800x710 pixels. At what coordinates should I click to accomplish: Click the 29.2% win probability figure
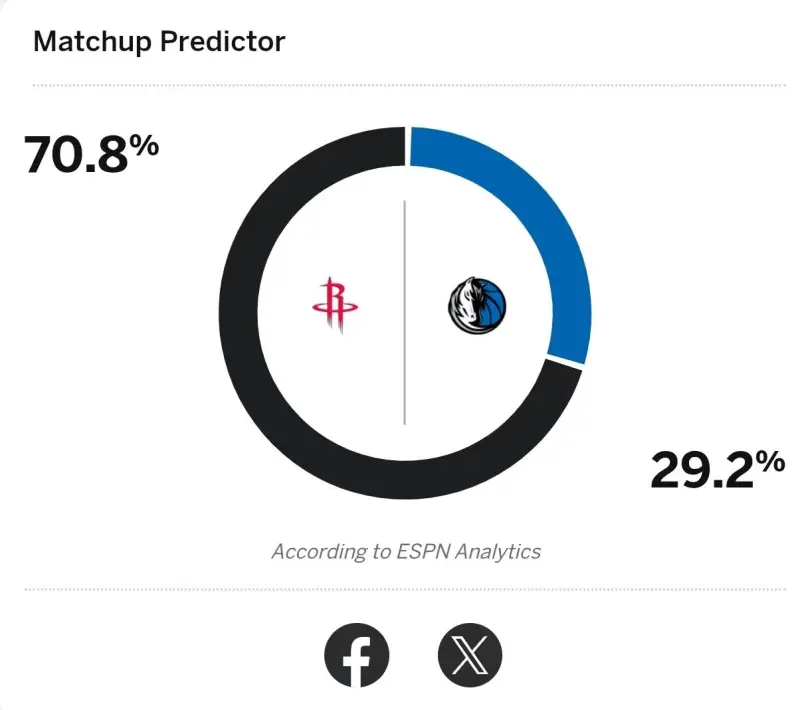(x=716, y=468)
